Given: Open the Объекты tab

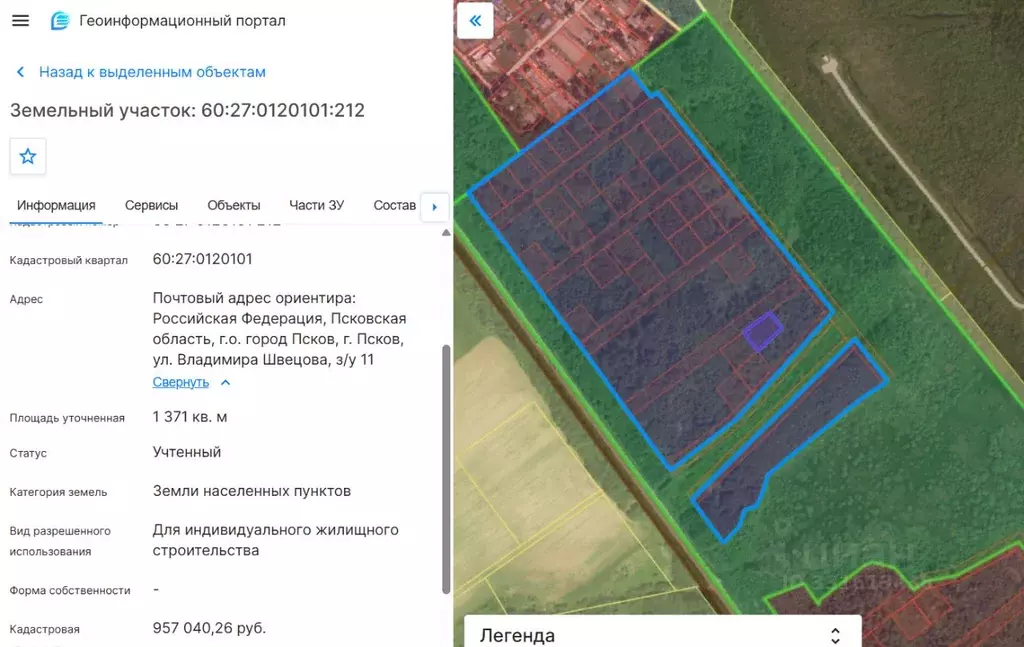Looking at the screenshot, I should pyautogui.click(x=234, y=206).
